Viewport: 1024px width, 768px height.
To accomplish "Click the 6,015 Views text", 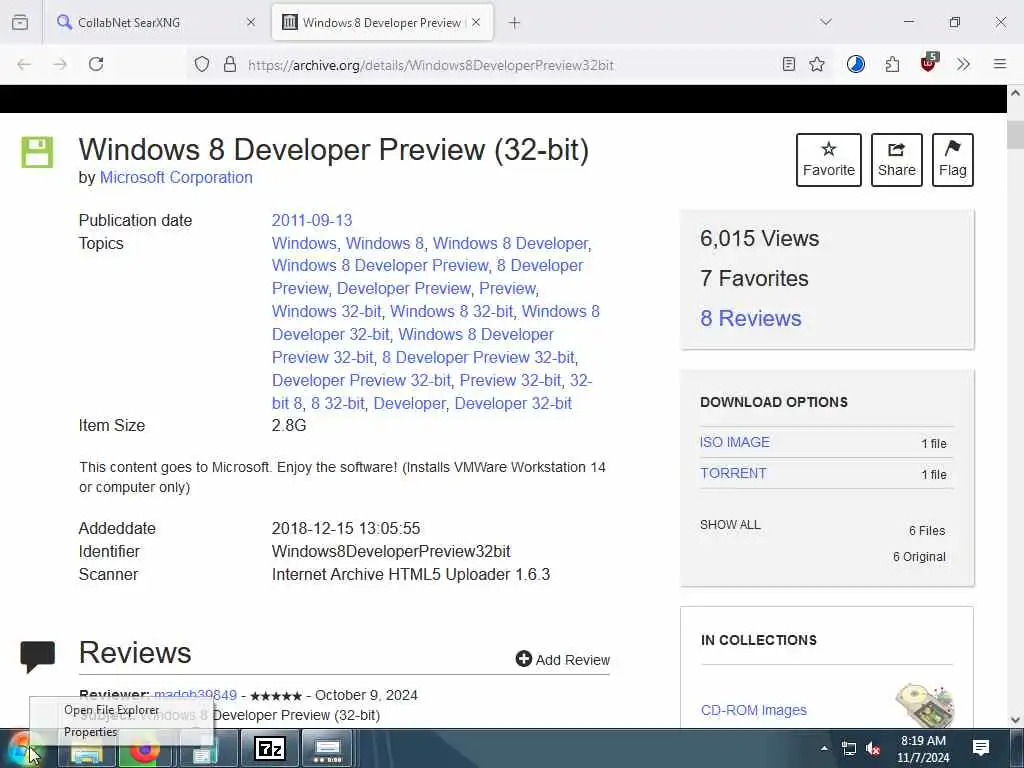I will [x=759, y=238].
